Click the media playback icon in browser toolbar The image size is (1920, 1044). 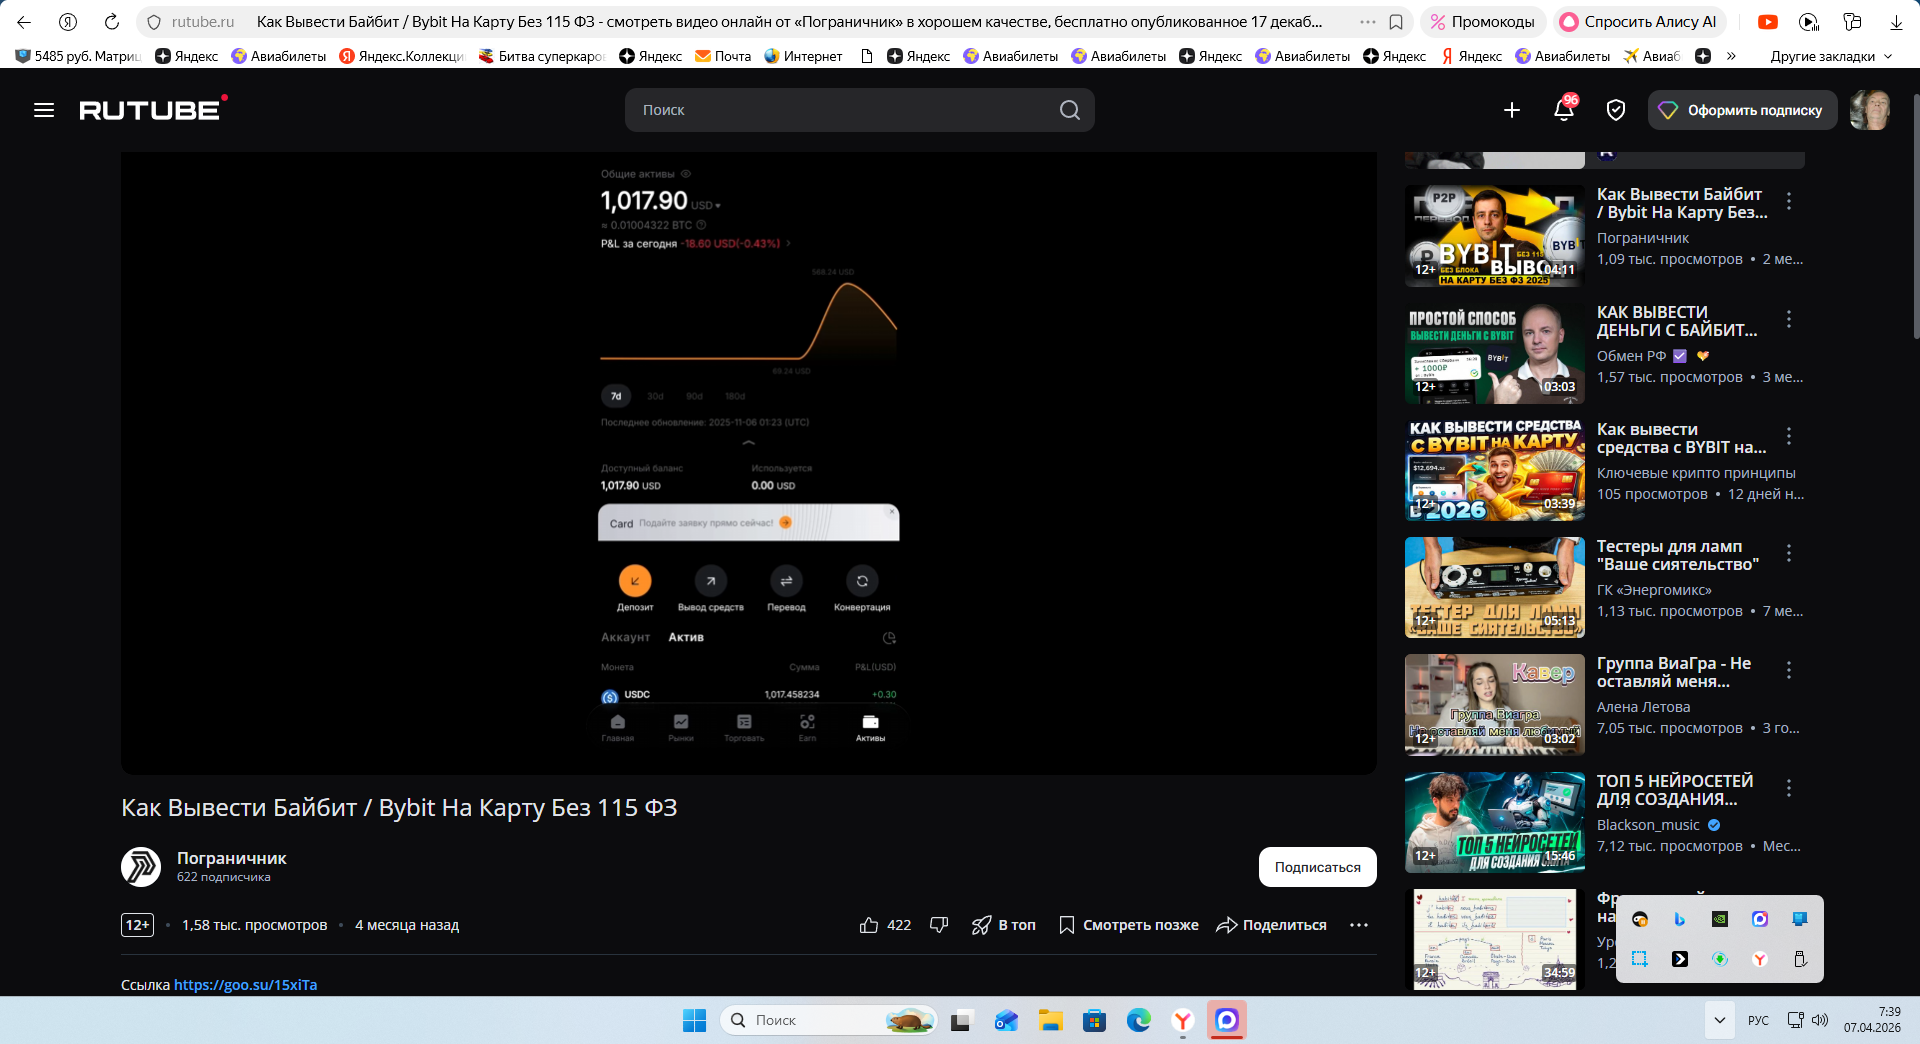(x=1809, y=22)
